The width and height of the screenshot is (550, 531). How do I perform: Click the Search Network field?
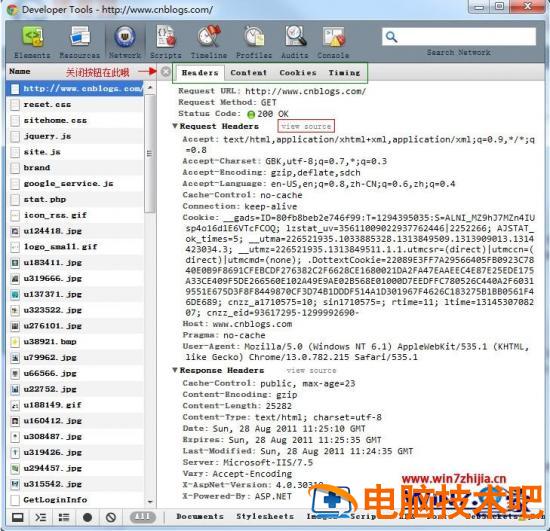coord(459,36)
